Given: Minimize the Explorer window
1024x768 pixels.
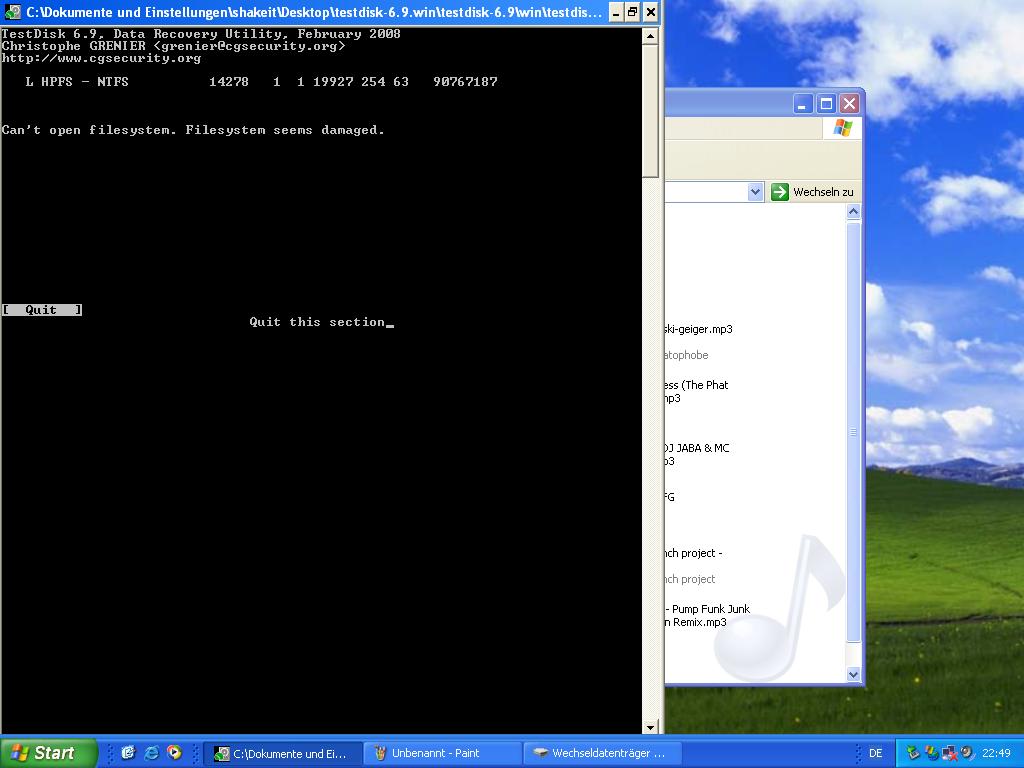Looking at the screenshot, I should [x=803, y=104].
